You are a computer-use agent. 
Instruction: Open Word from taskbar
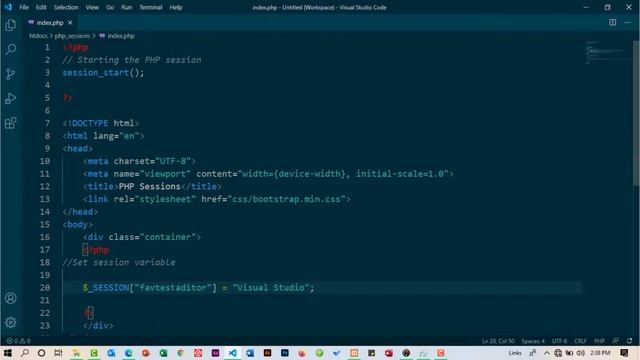pos(250,353)
